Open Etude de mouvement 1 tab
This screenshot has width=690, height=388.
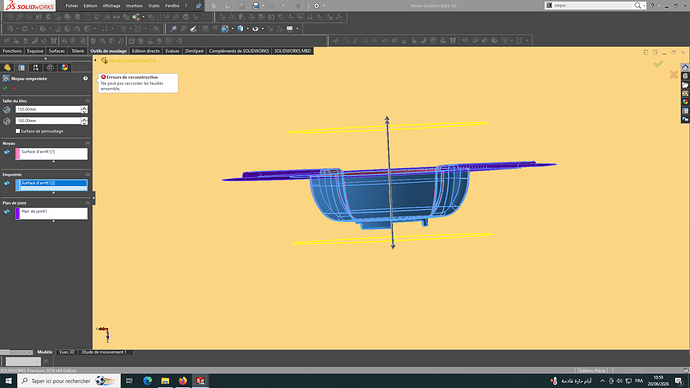(104, 352)
